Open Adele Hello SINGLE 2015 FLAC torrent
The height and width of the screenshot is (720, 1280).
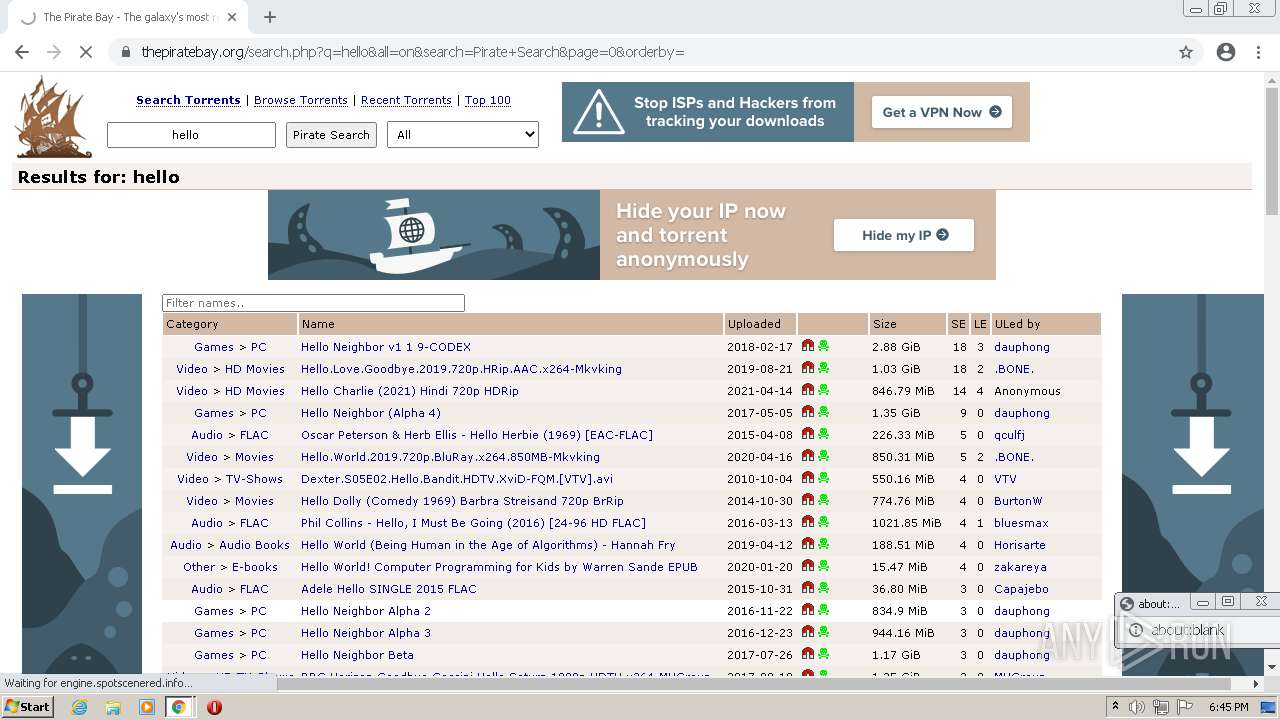[389, 589]
